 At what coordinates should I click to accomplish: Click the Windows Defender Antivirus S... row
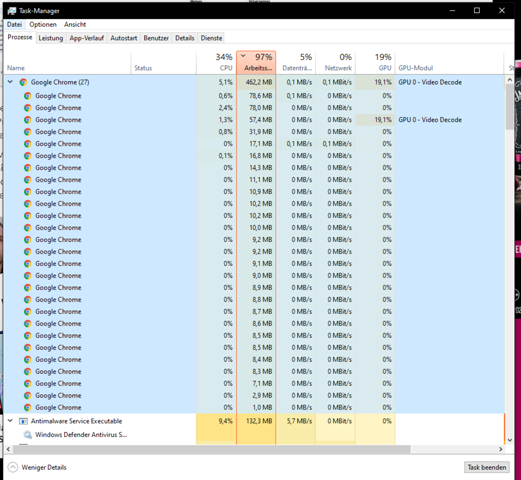(254, 435)
